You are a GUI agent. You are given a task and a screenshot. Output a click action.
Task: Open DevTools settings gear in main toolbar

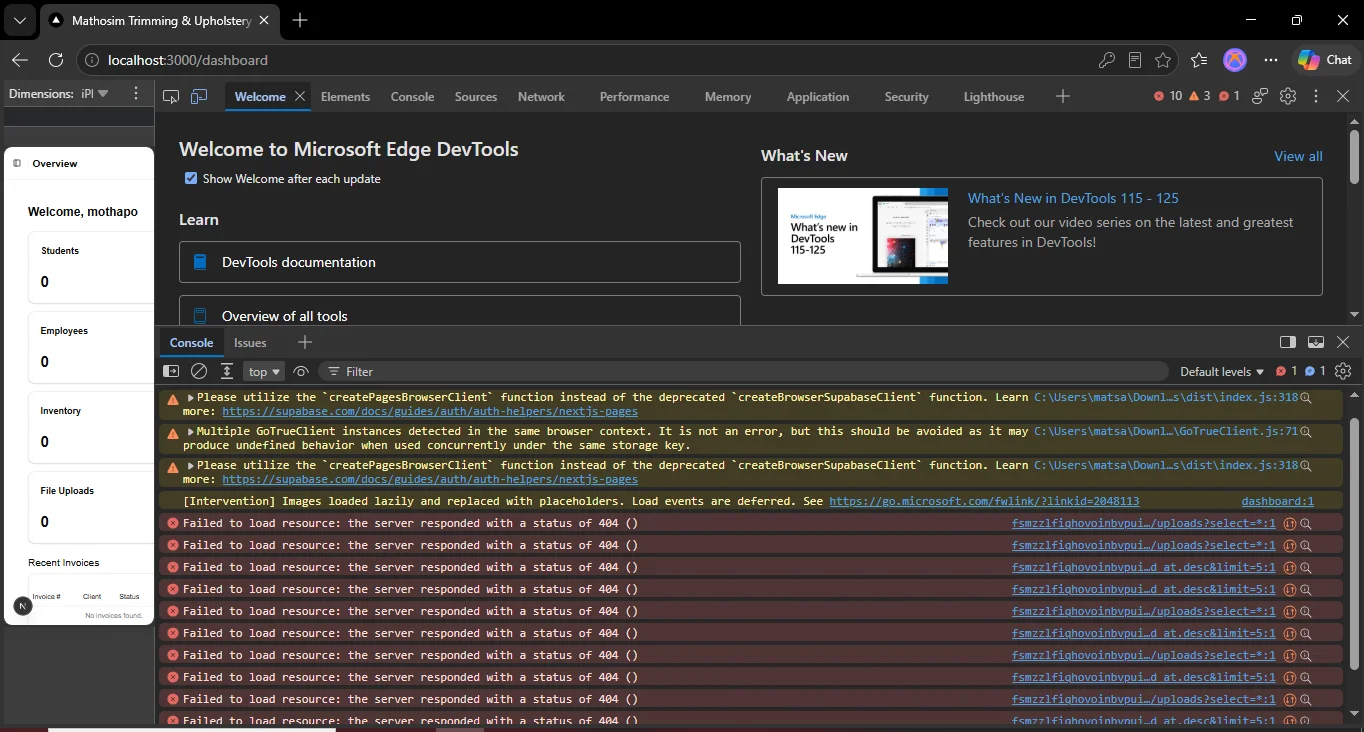click(1288, 96)
